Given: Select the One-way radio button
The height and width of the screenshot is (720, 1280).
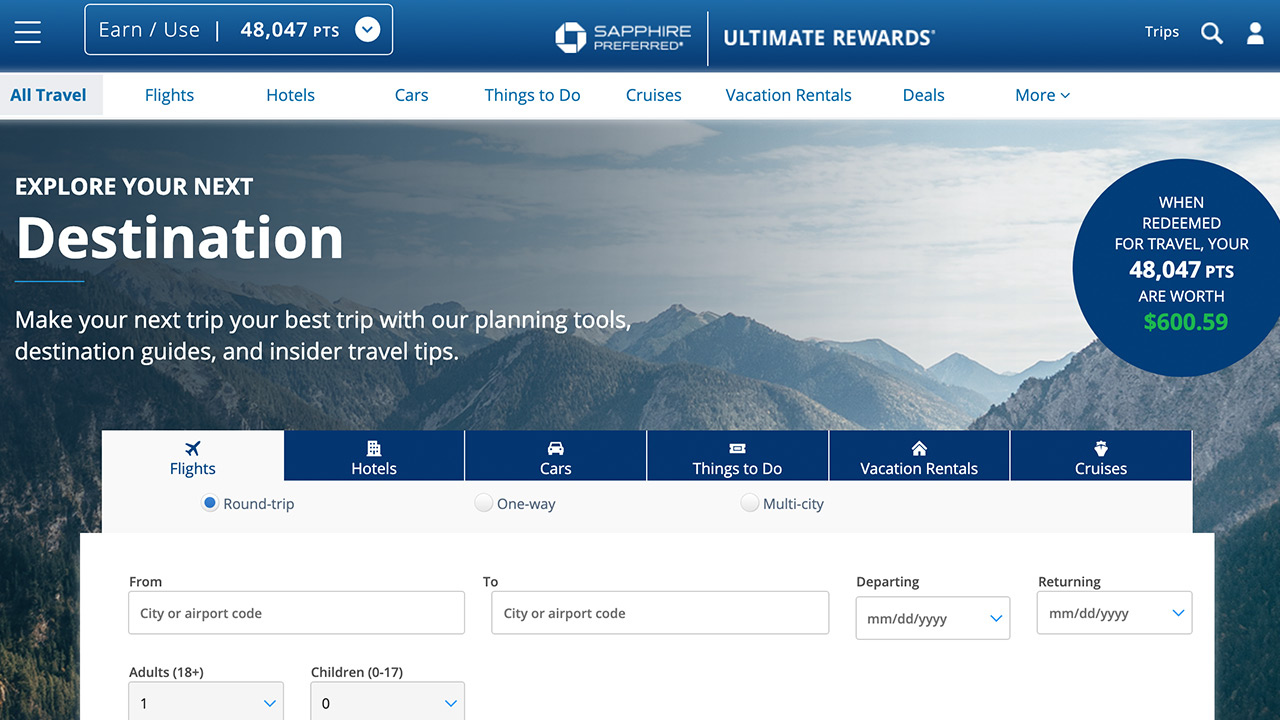Looking at the screenshot, I should (483, 503).
